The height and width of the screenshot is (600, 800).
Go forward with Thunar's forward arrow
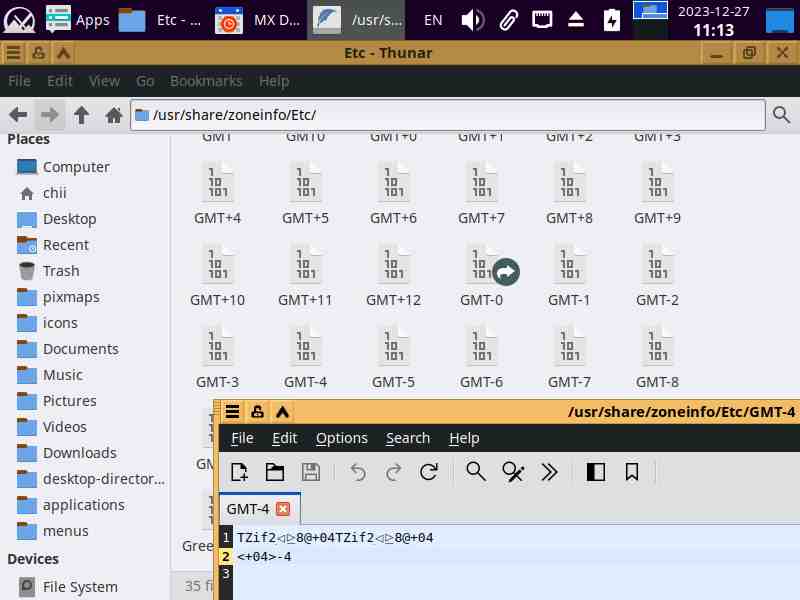49,115
